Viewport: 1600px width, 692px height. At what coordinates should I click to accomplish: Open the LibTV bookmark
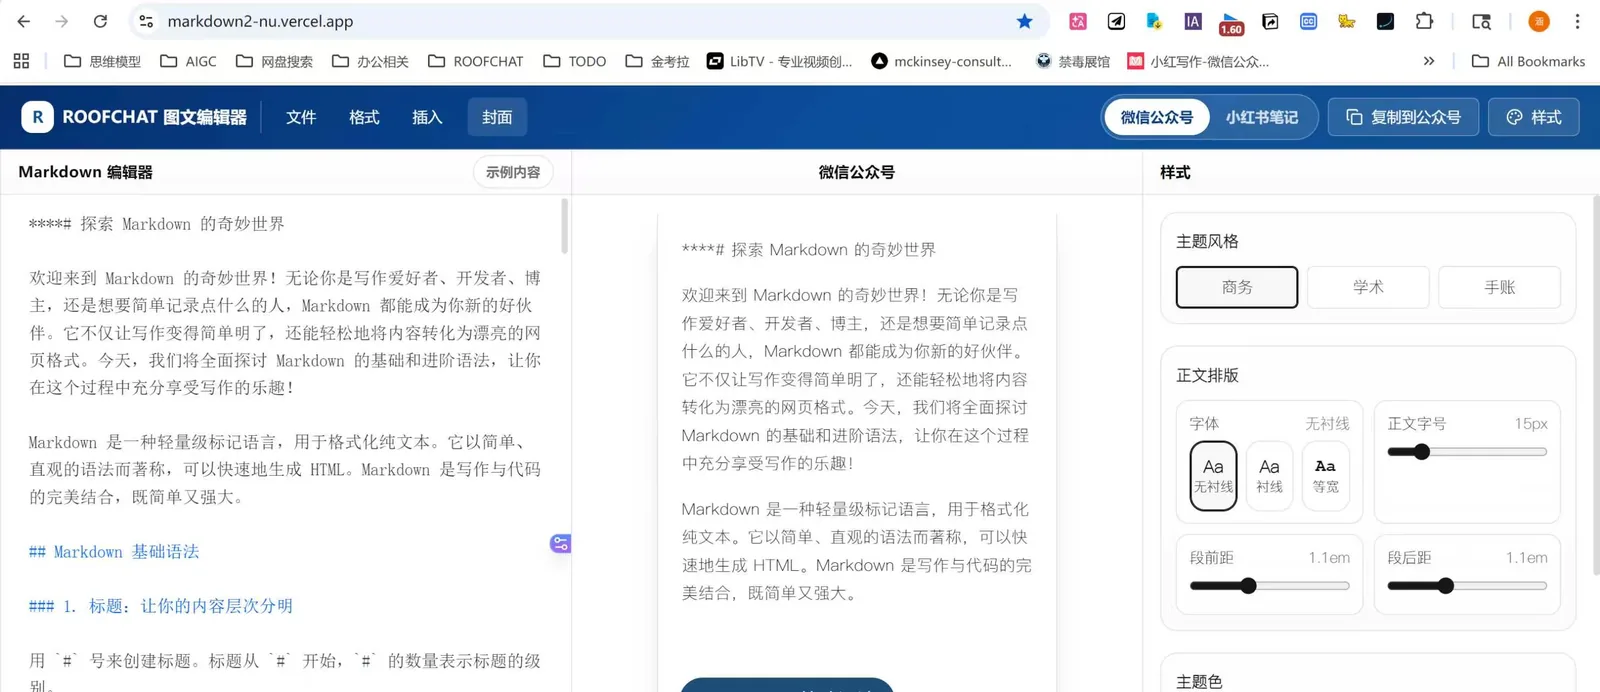click(x=779, y=61)
